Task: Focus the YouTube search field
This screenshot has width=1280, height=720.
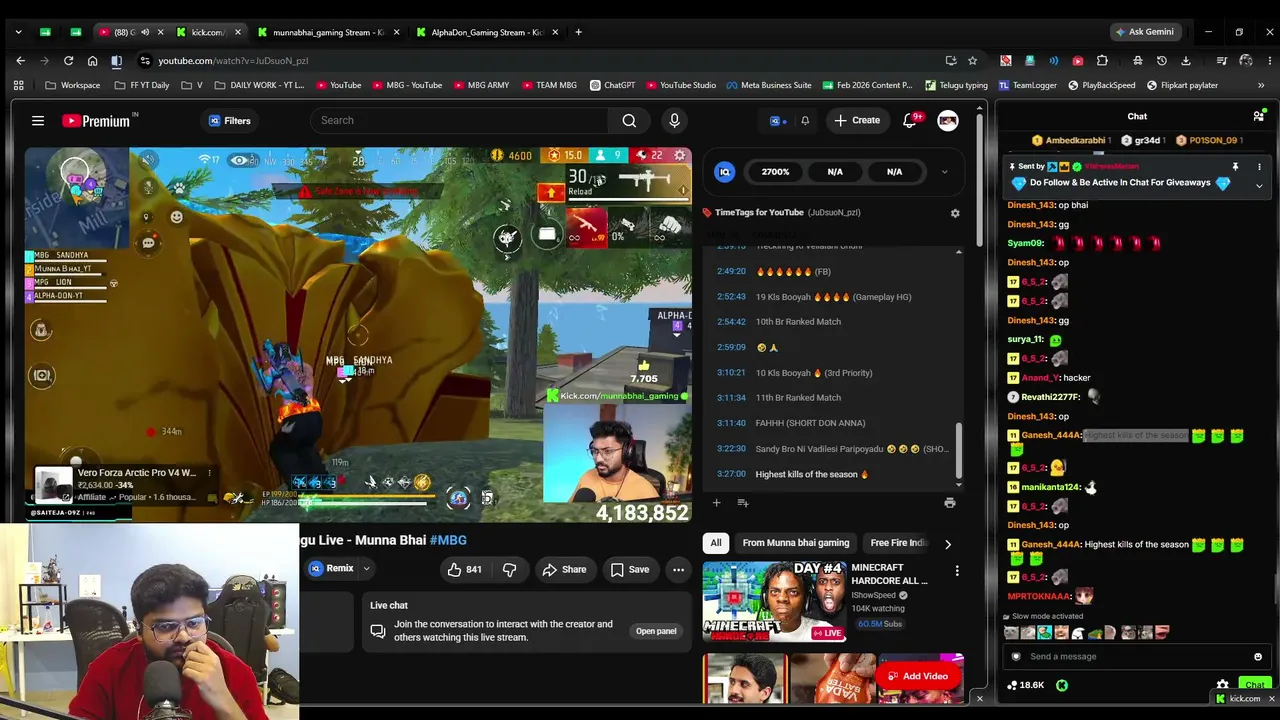Action: 460,121
